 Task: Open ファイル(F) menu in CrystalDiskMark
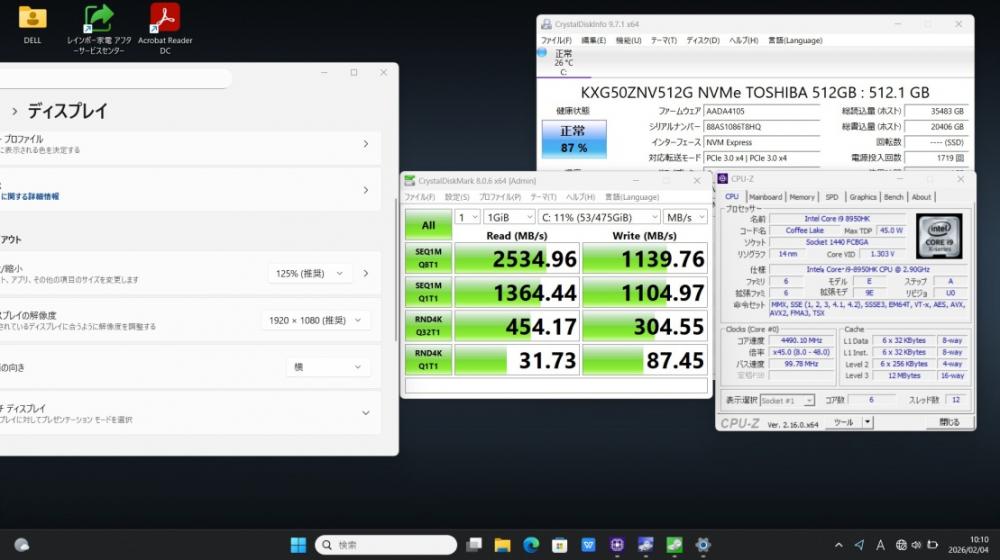[420, 197]
